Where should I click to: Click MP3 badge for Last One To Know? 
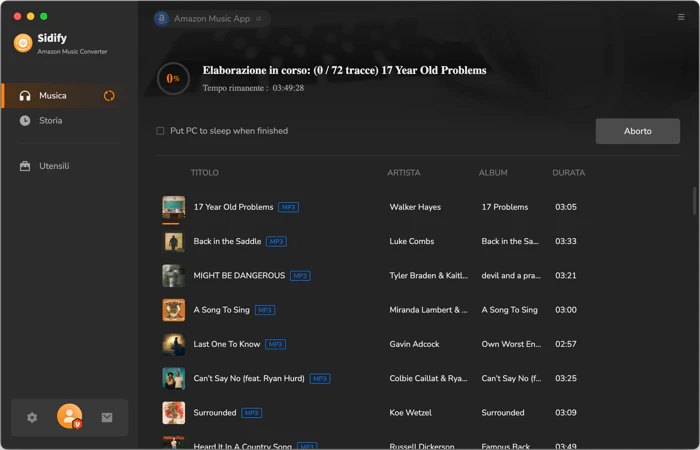tap(275, 344)
